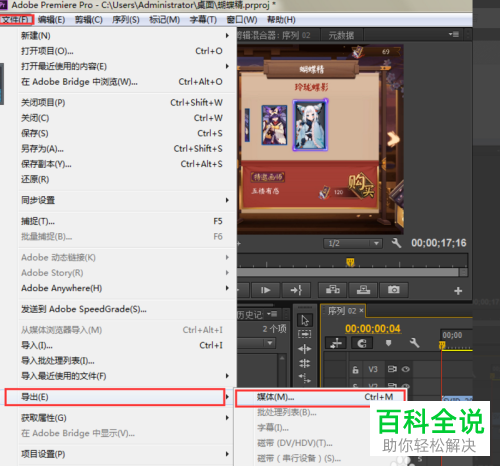Click the Lift button in program monitor
Image resolution: width=500 pixels, height=466 pixels.
click(332, 290)
